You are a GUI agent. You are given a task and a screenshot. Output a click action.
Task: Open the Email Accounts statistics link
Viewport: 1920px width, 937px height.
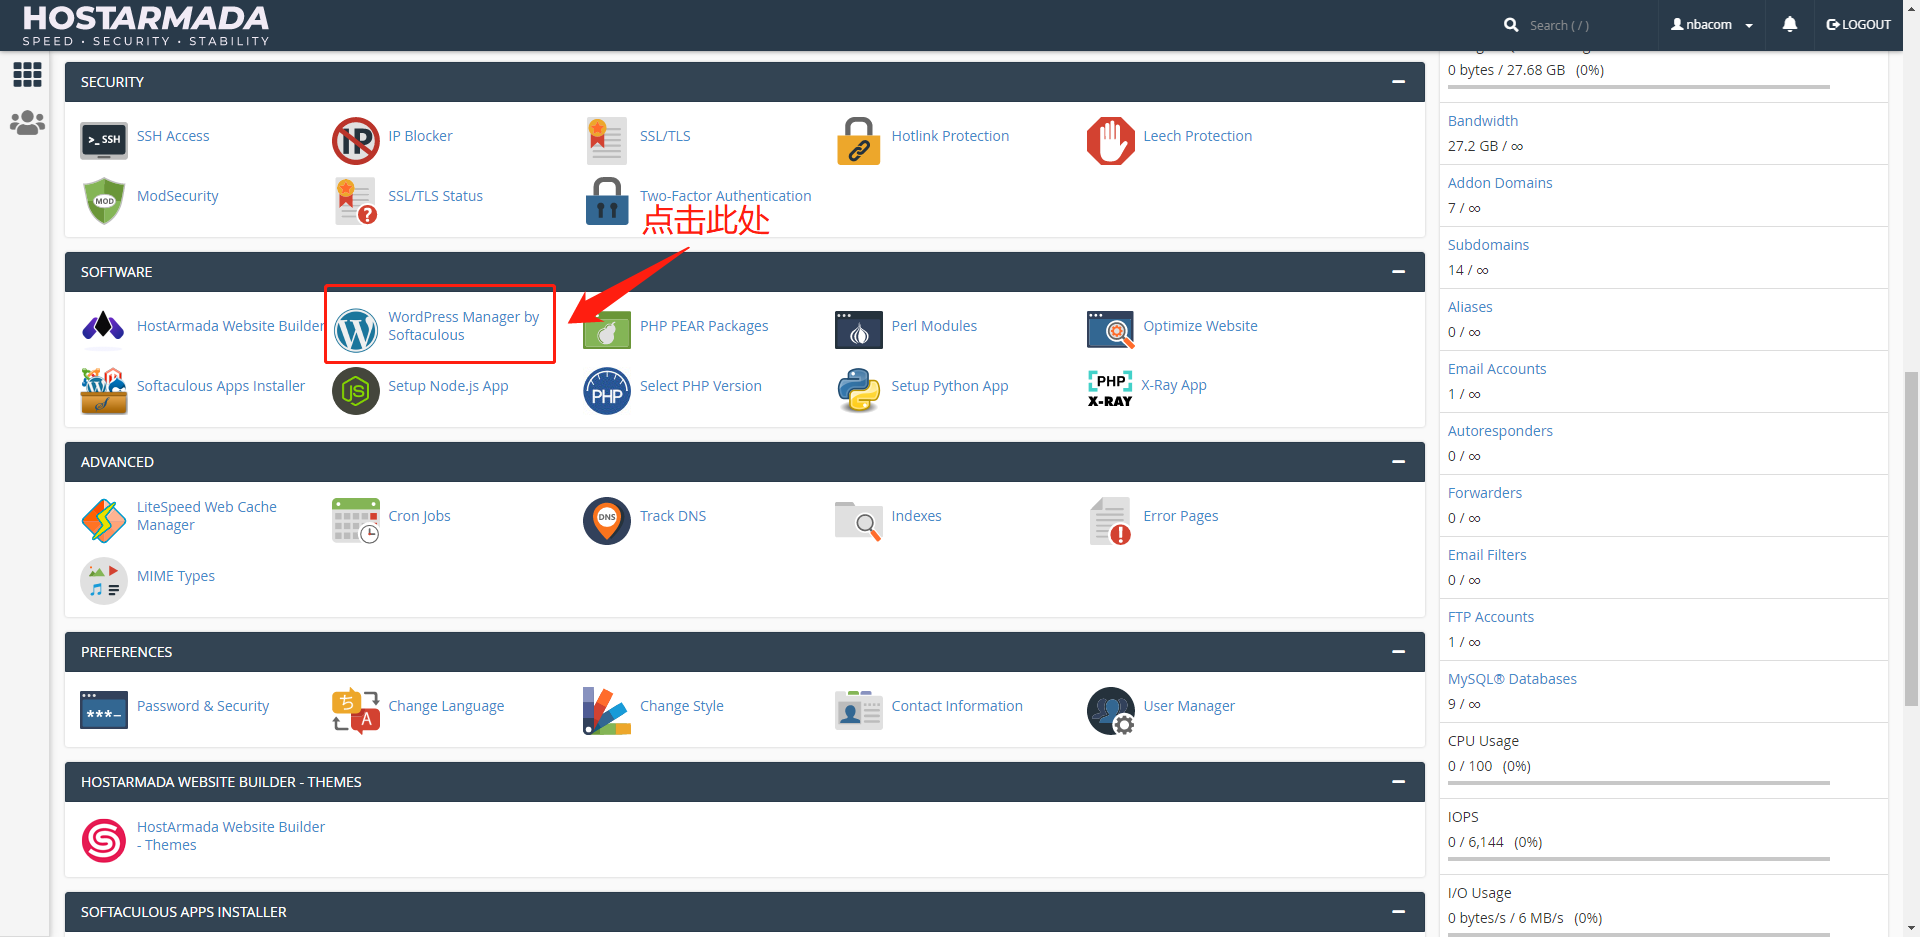1497,369
